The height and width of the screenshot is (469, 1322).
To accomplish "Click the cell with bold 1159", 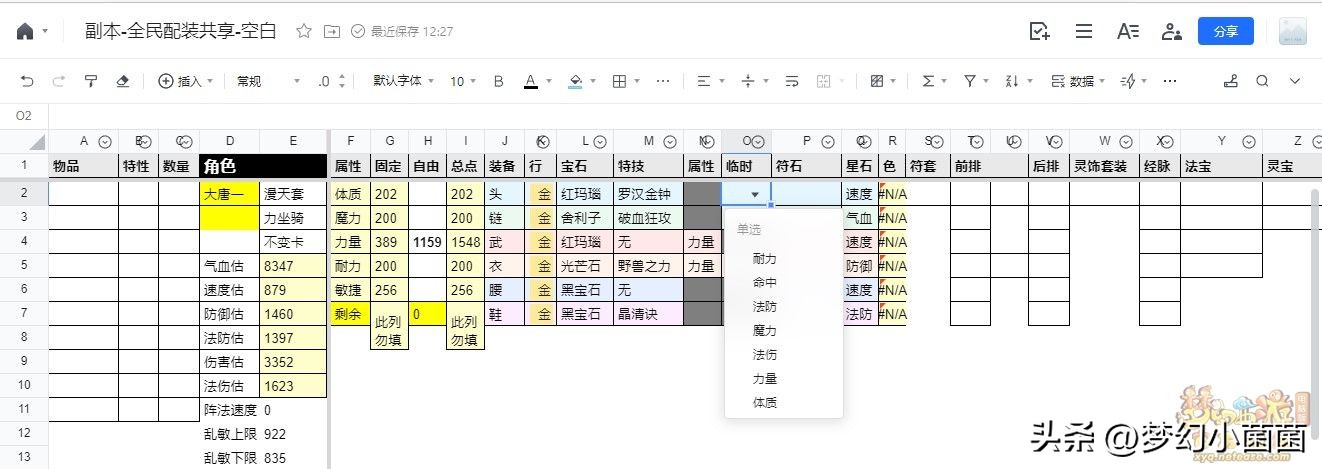I will pos(427,242).
